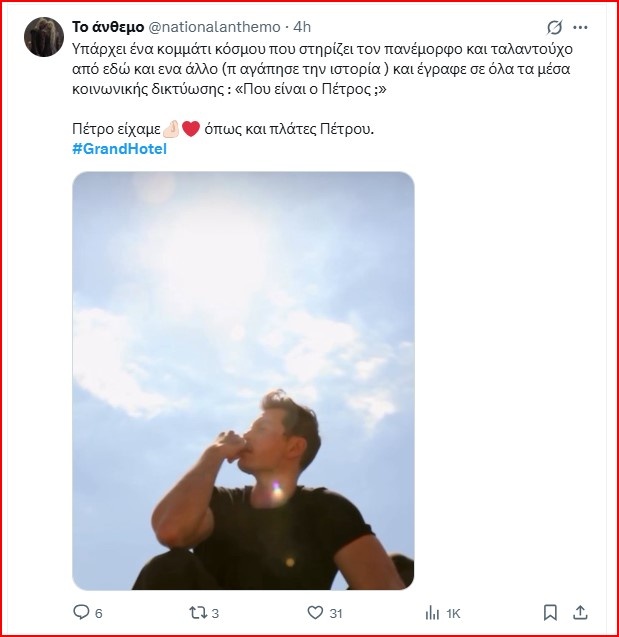Open view analytics bar-chart icon
Viewport: 619px width, 637px height.
[x=433, y=612]
